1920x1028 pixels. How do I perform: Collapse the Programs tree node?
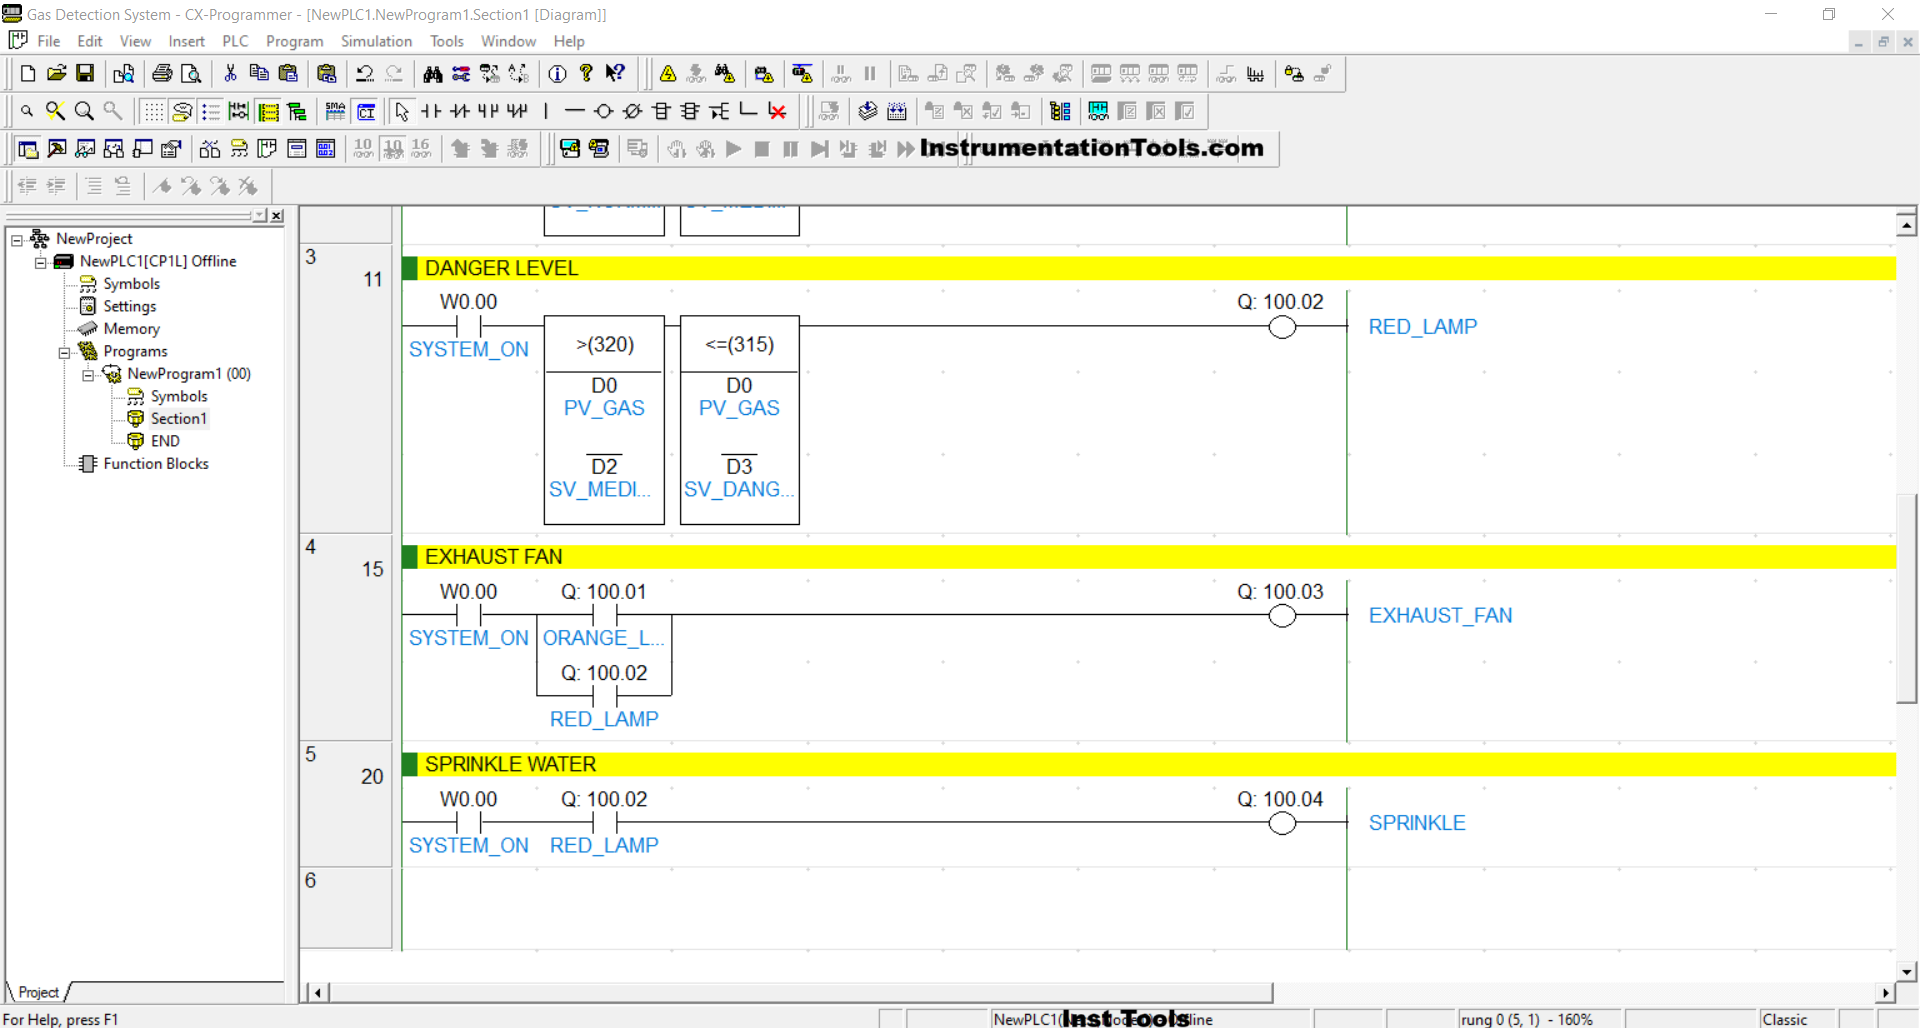pyautogui.click(x=64, y=352)
